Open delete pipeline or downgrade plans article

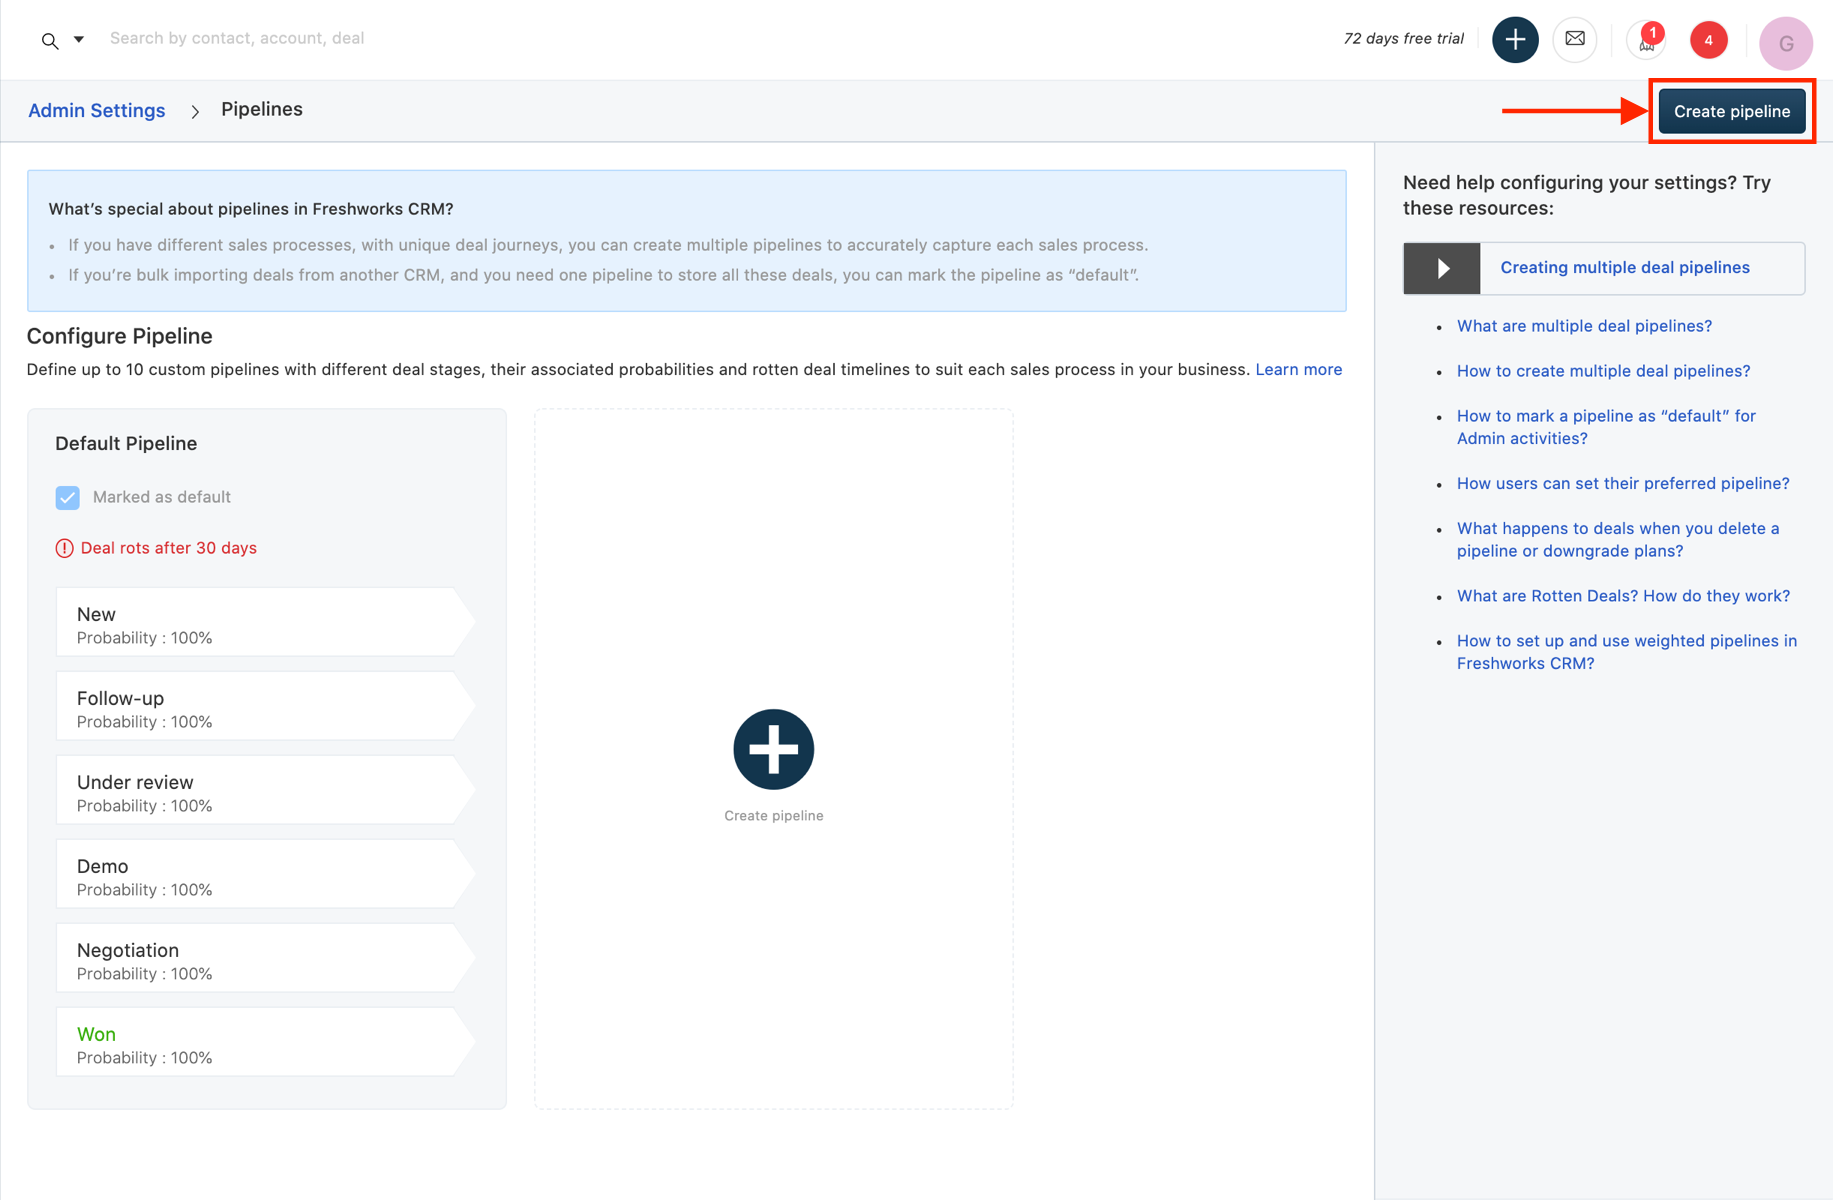tap(1618, 539)
